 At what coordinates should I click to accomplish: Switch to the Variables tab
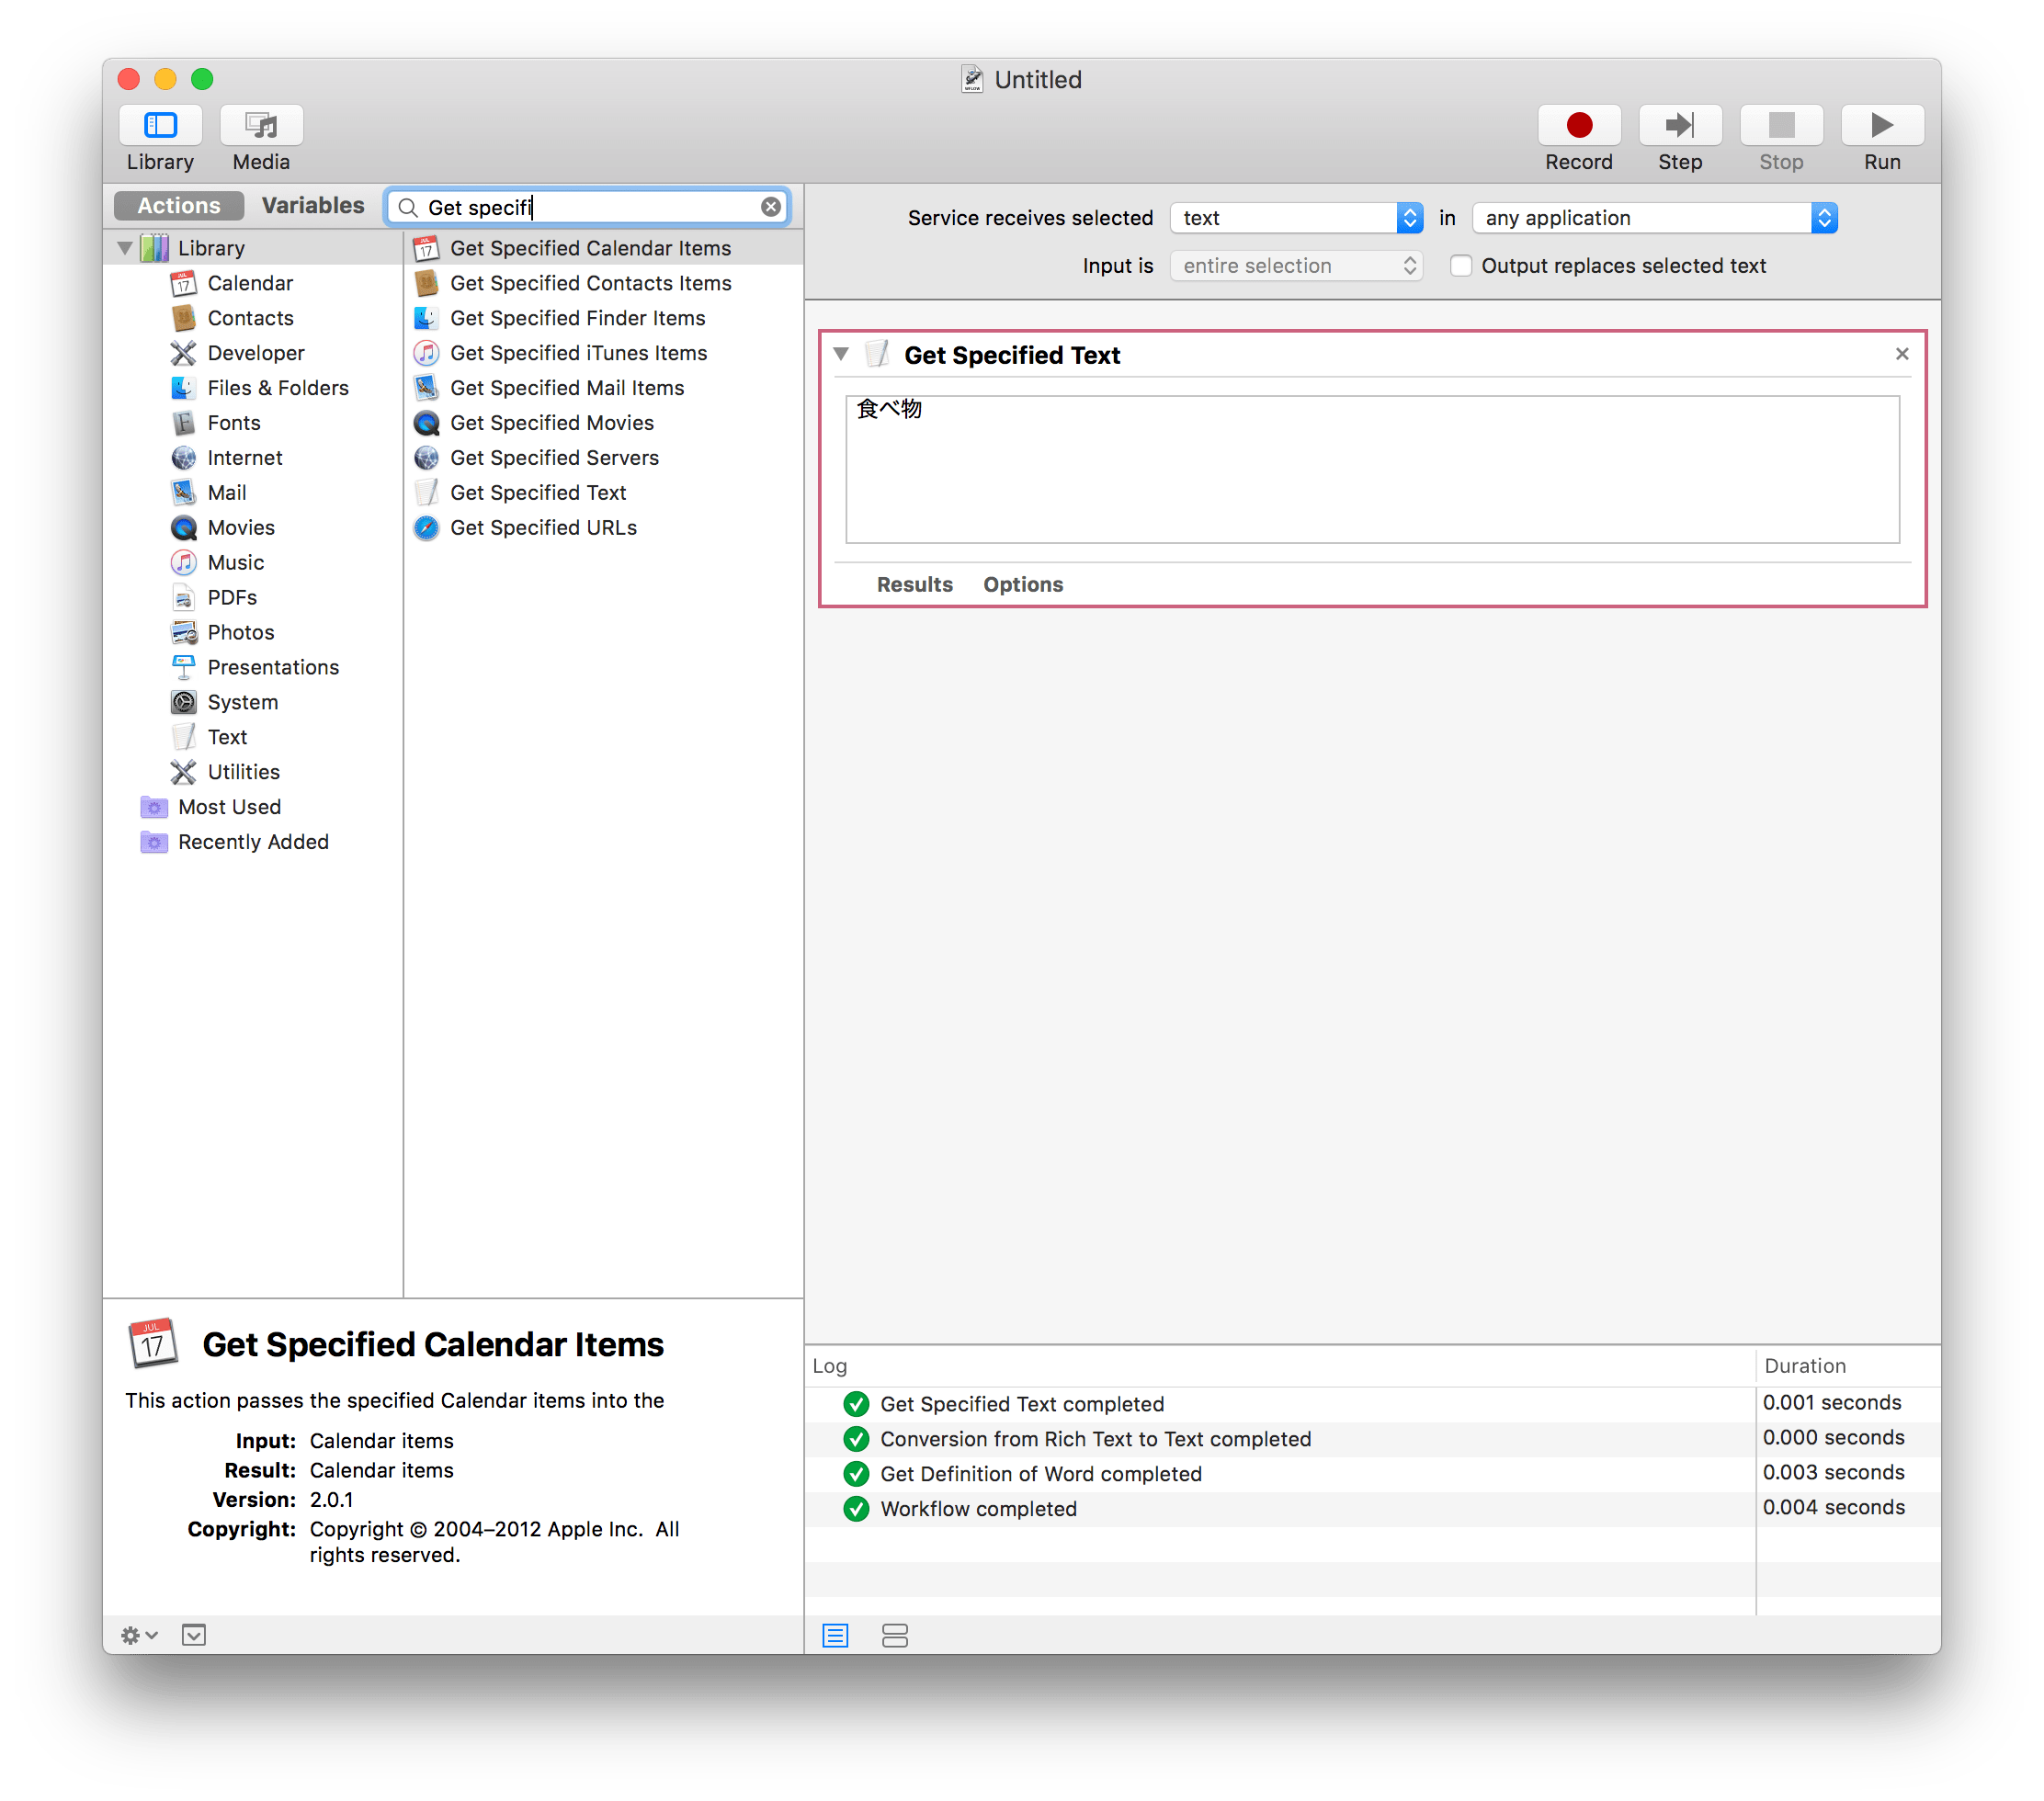pos(313,206)
